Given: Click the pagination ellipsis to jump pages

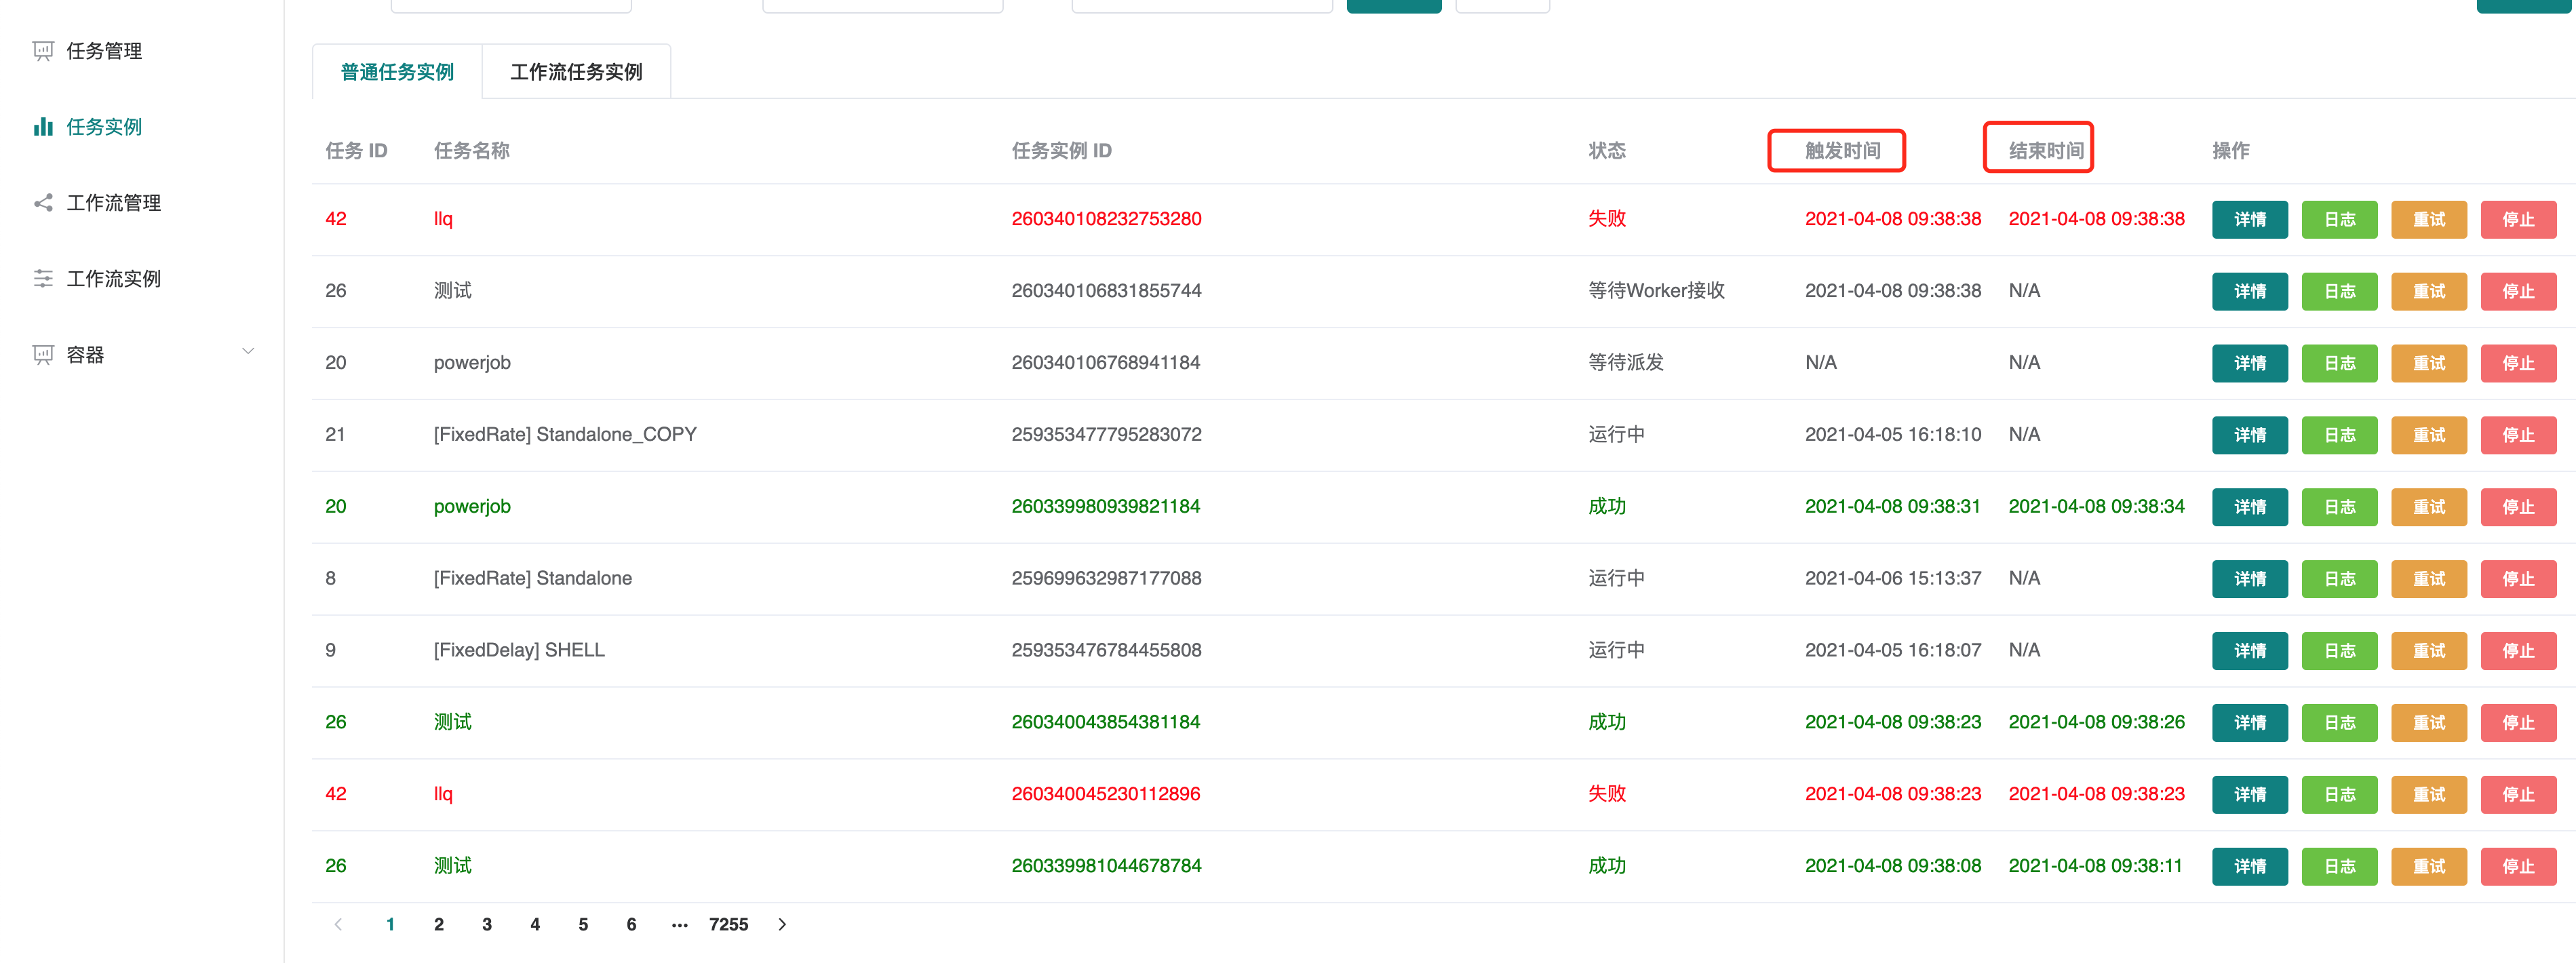Looking at the screenshot, I should pos(679,925).
